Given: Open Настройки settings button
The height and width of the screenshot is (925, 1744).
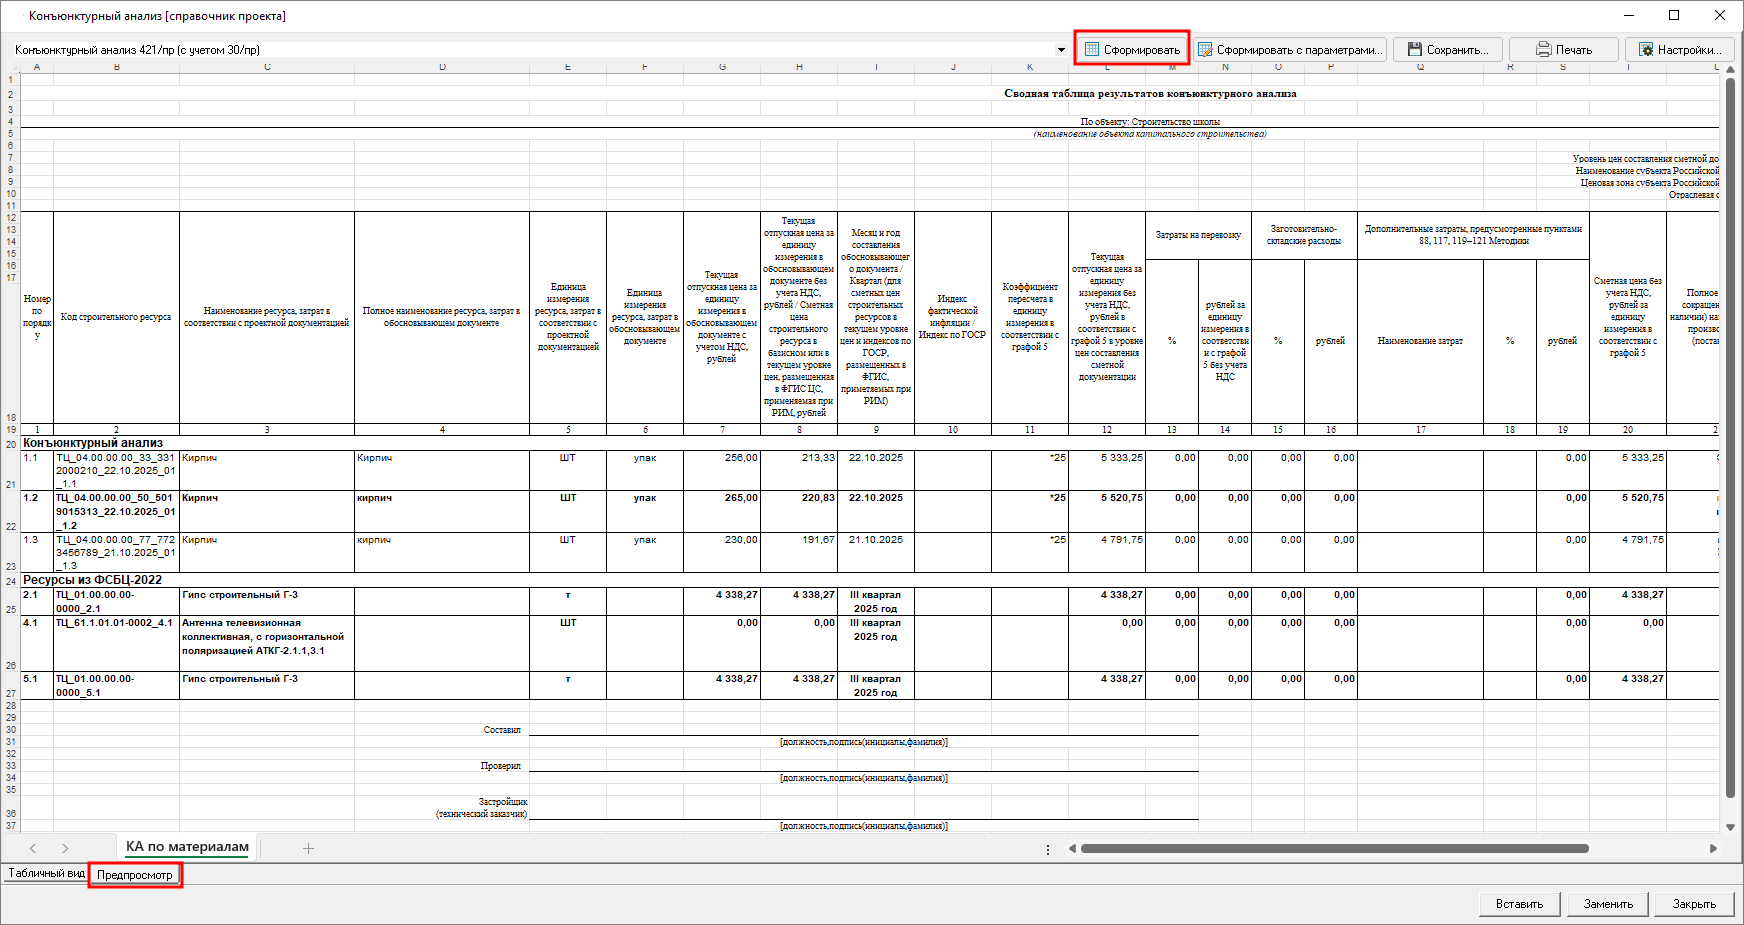Looking at the screenshot, I should tap(1680, 49).
